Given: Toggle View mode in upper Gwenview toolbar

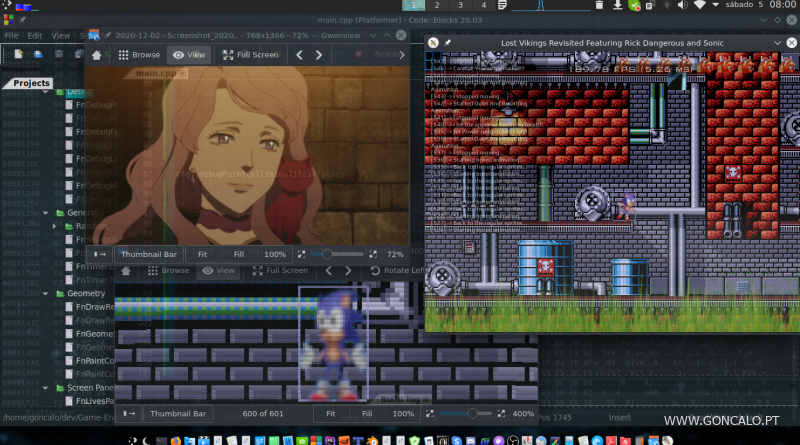Looking at the screenshot, I should (x=190, y=55).
